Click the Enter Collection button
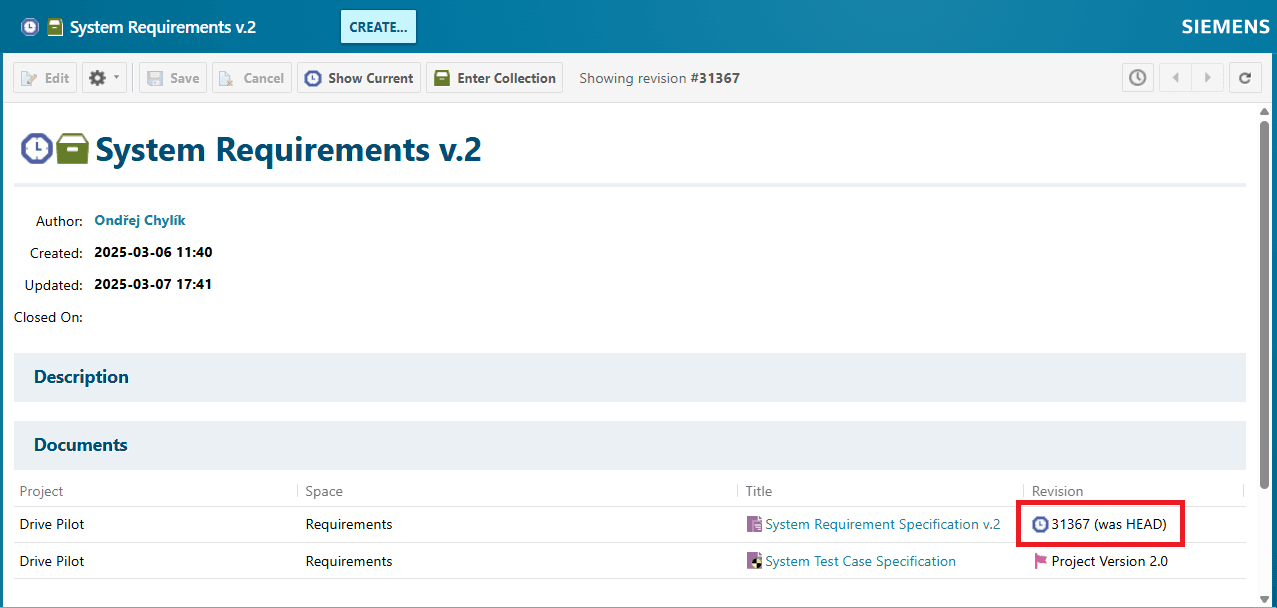The width and height of the screenshot is (1277, 608). 495,78
